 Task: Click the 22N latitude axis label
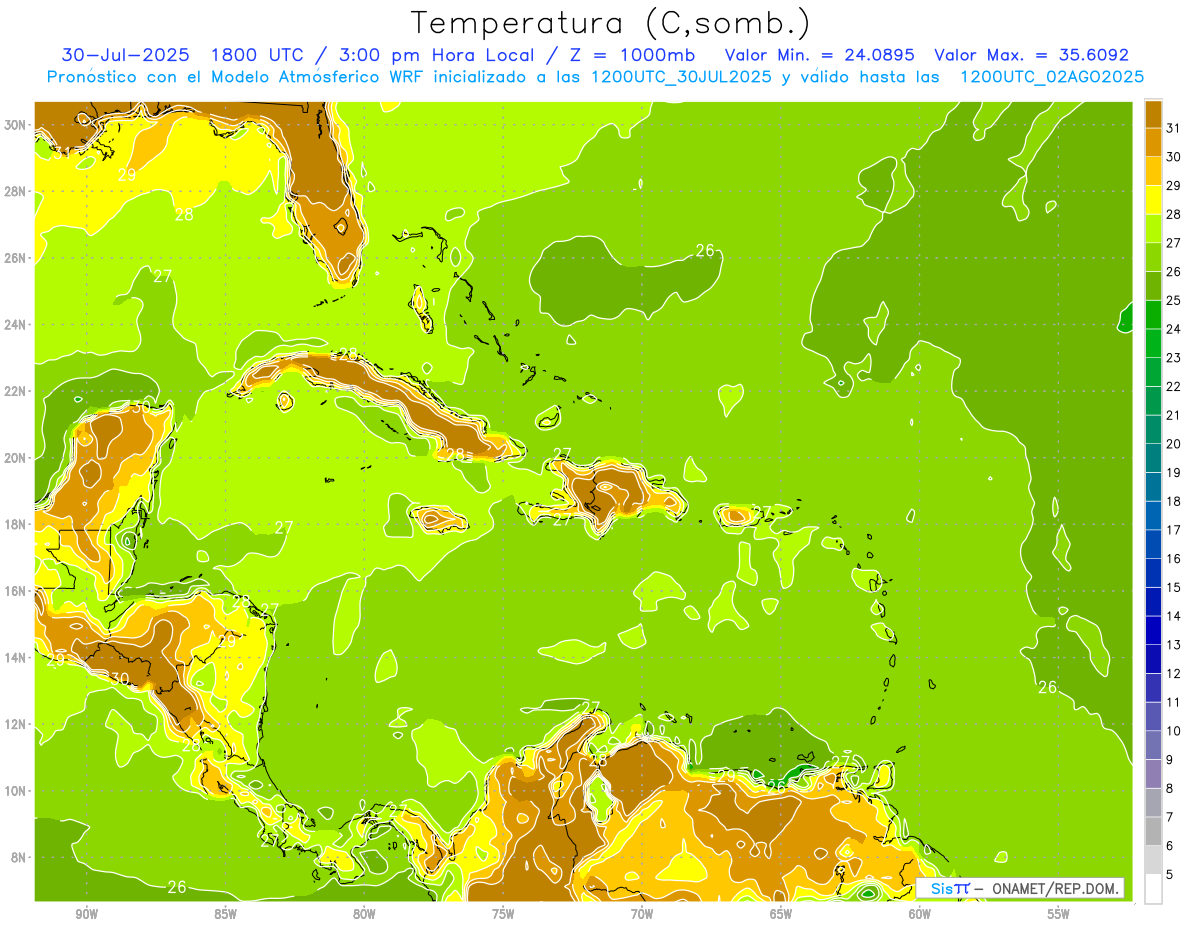click(x=16, y=391)
